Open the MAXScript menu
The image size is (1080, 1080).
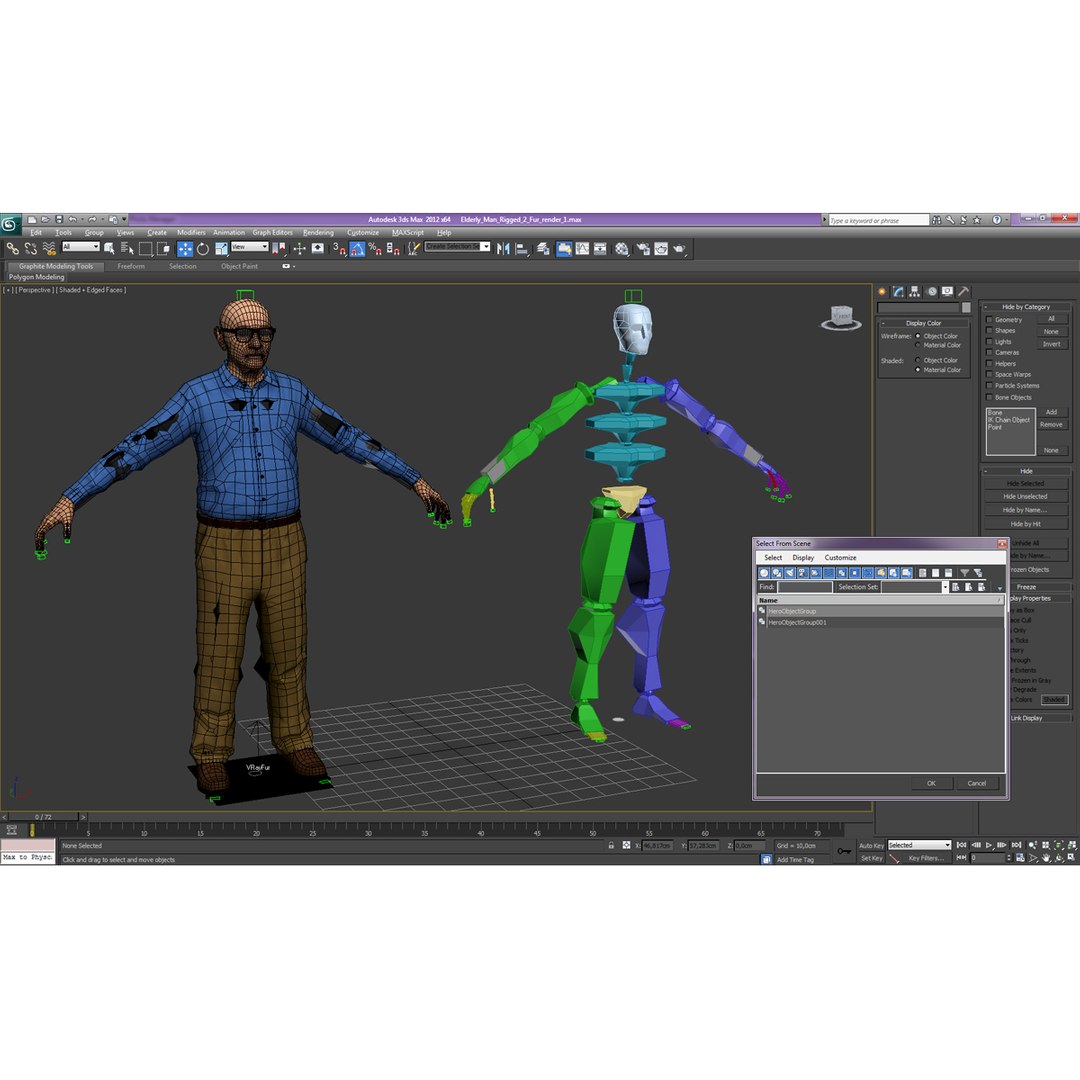pos(408,233)
